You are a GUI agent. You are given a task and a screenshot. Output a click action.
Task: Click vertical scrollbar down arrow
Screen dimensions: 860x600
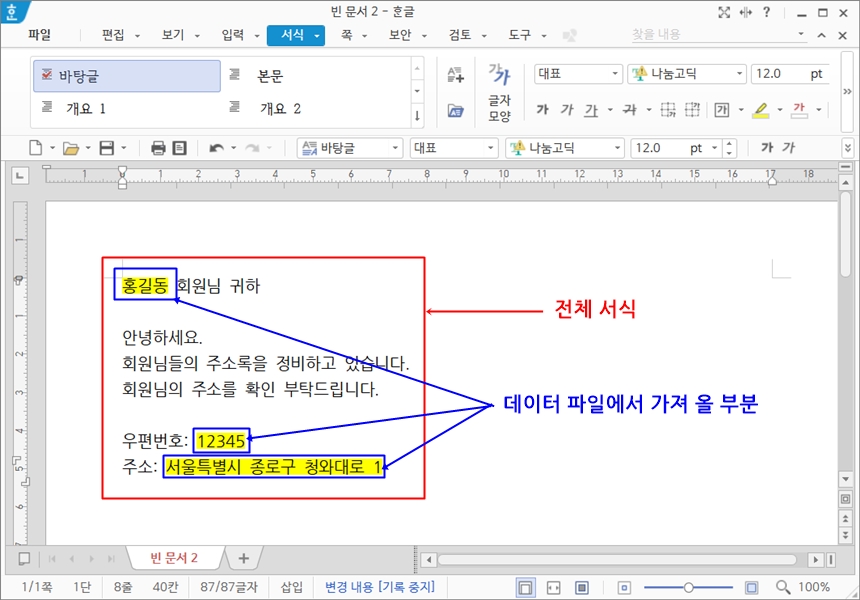pyautogui.click(x=845, y=479)
